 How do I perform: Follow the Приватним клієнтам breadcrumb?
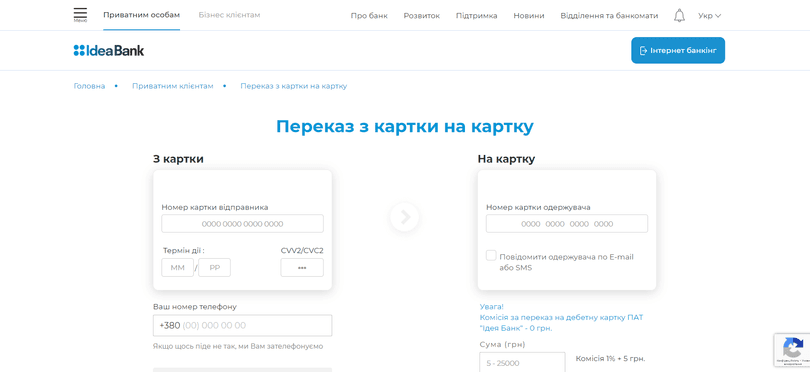tap(173, 86)
